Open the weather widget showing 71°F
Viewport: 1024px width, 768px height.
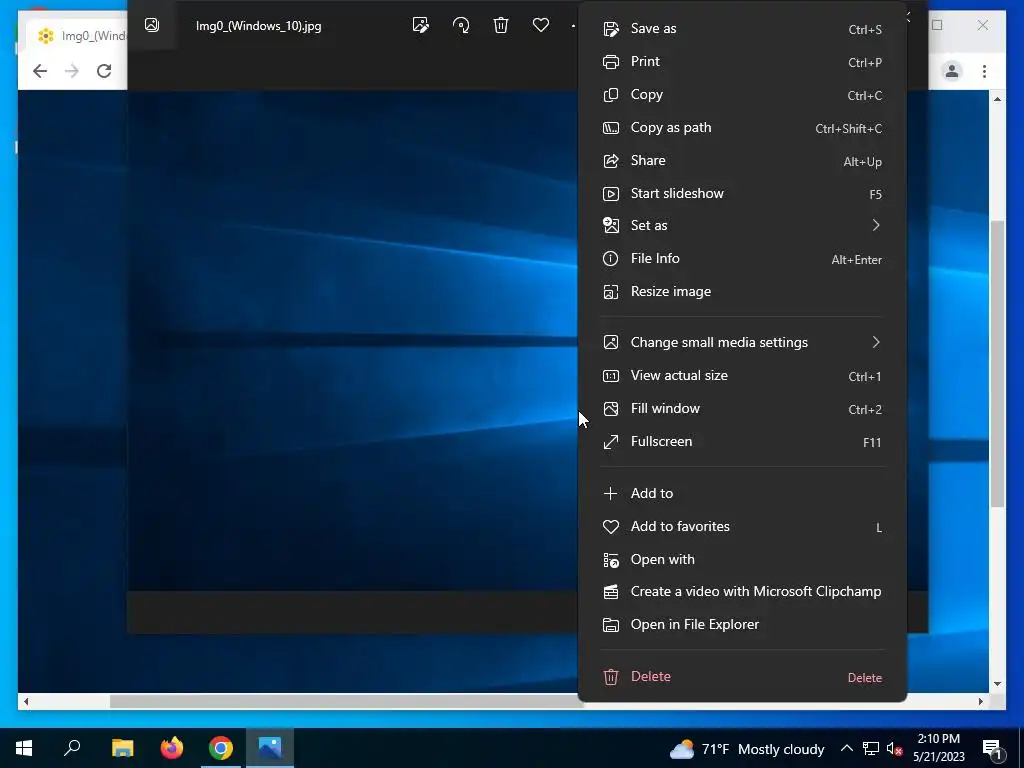746,749
